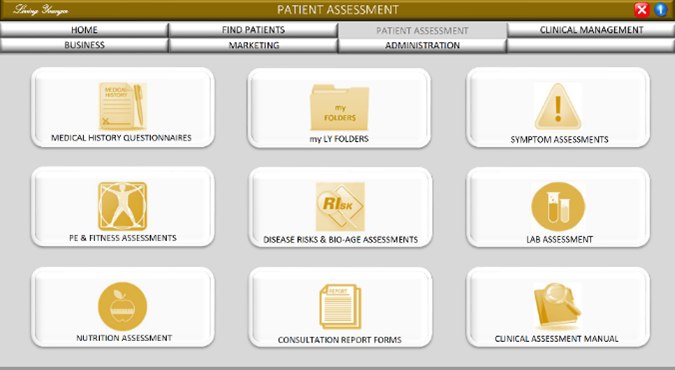Click the my LY Folders folder icon

(x=339, y=108)
